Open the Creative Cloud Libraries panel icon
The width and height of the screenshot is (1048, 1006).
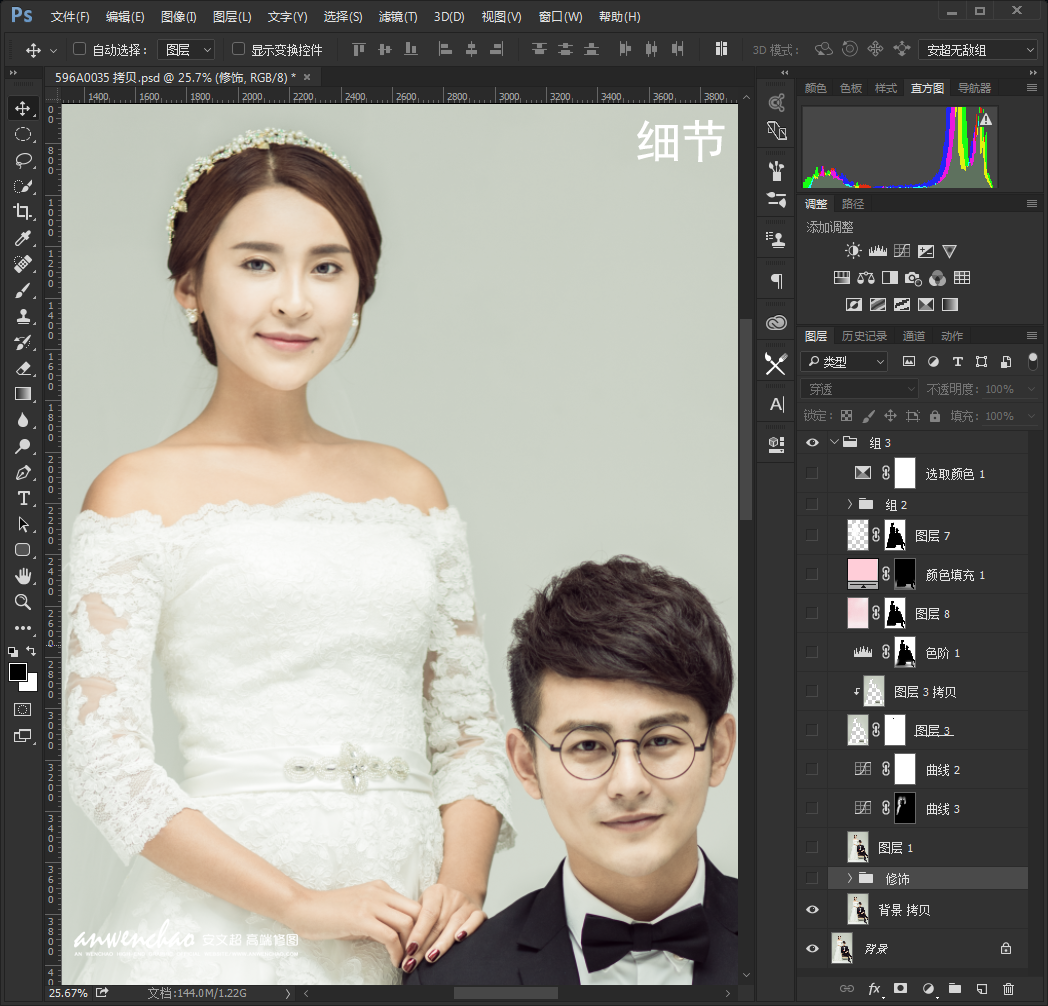(776, 323)
